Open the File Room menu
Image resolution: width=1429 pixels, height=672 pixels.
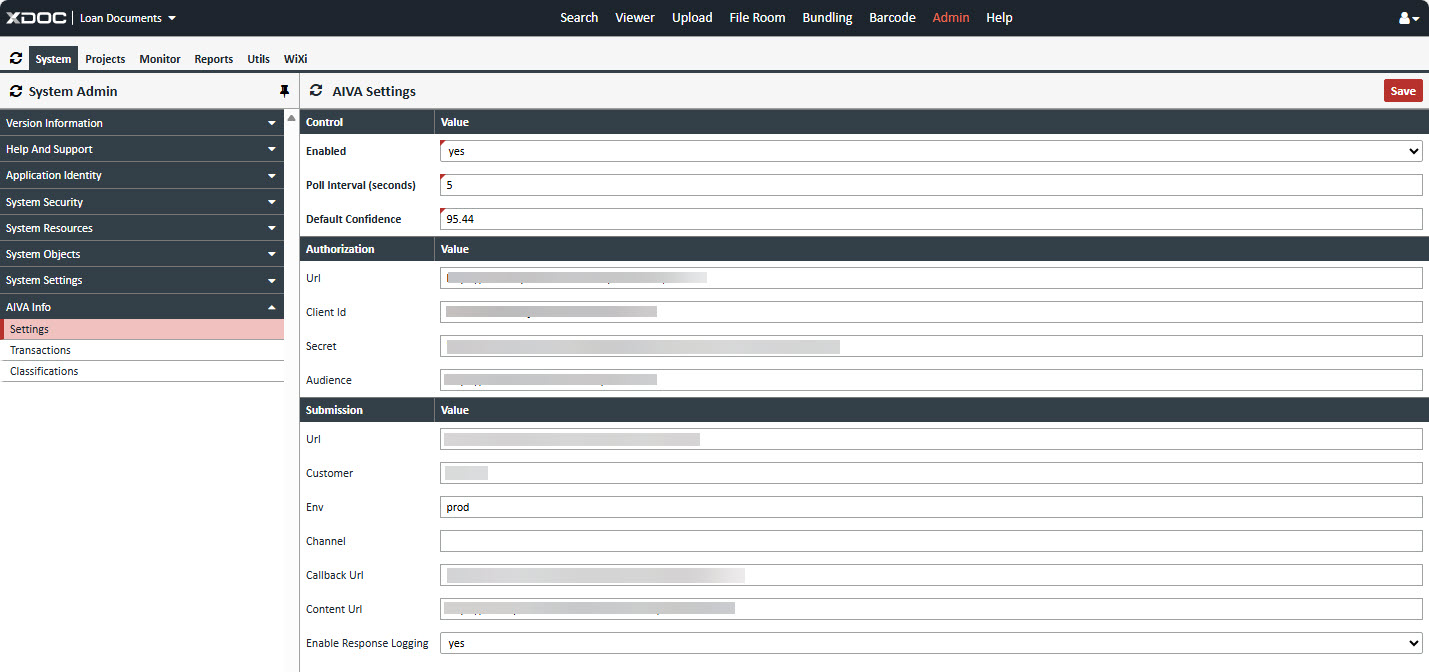click(x=757, y=18)
